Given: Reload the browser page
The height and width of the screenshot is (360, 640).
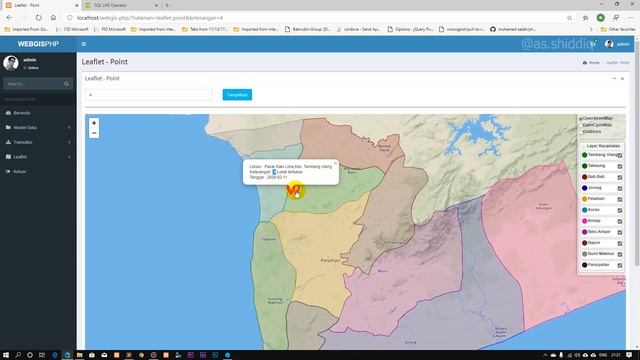Looking at the screenshot, I should click(38, 18).
